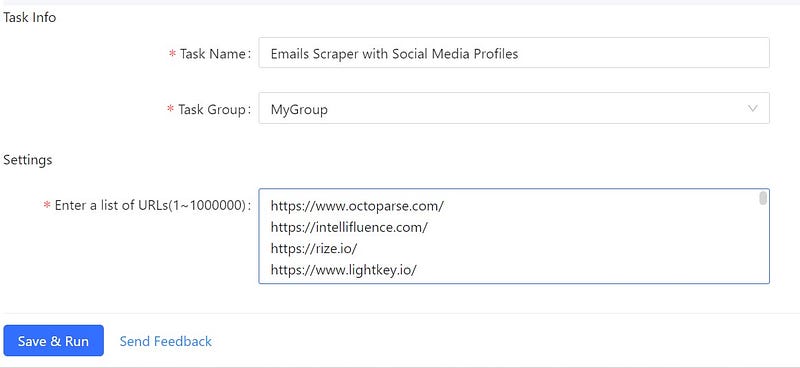Click the Settings section heading
The height and width of the screenshot is (368, 800).
click(x=28, y=160)
